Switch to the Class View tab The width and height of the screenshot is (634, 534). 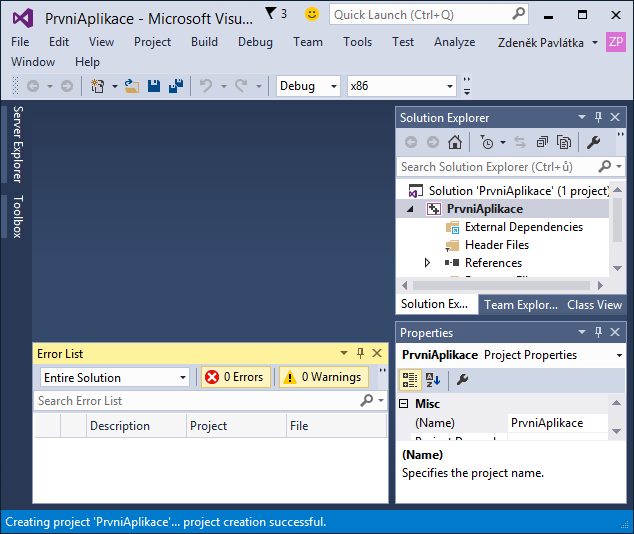(594, 305)
